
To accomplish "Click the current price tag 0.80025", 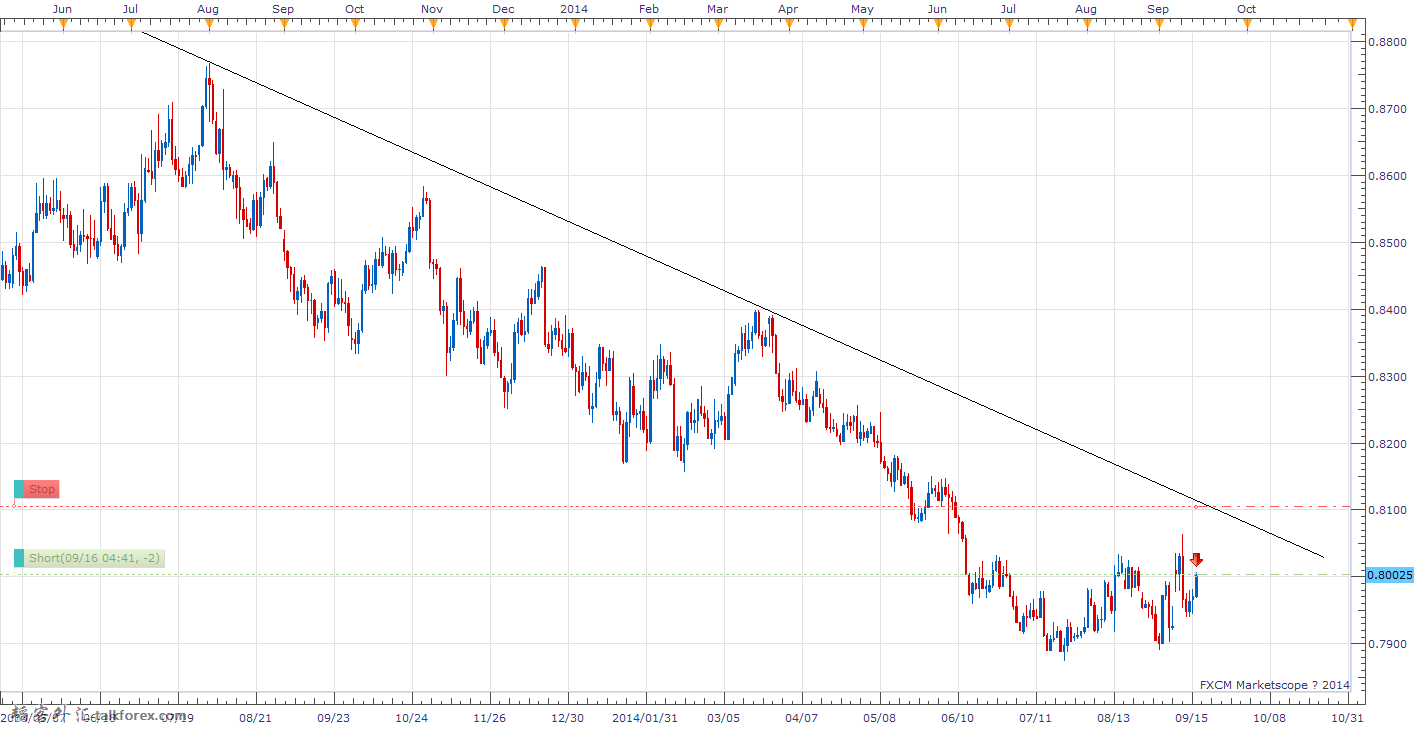I will coord(1388,575).
